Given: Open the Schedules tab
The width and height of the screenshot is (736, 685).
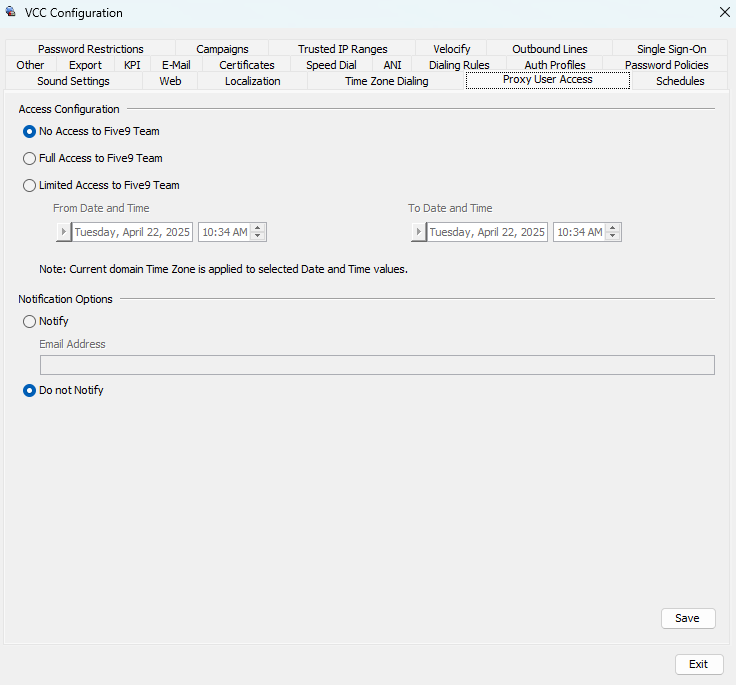Looking at the screenshot, I should click(x=680, y=81).
